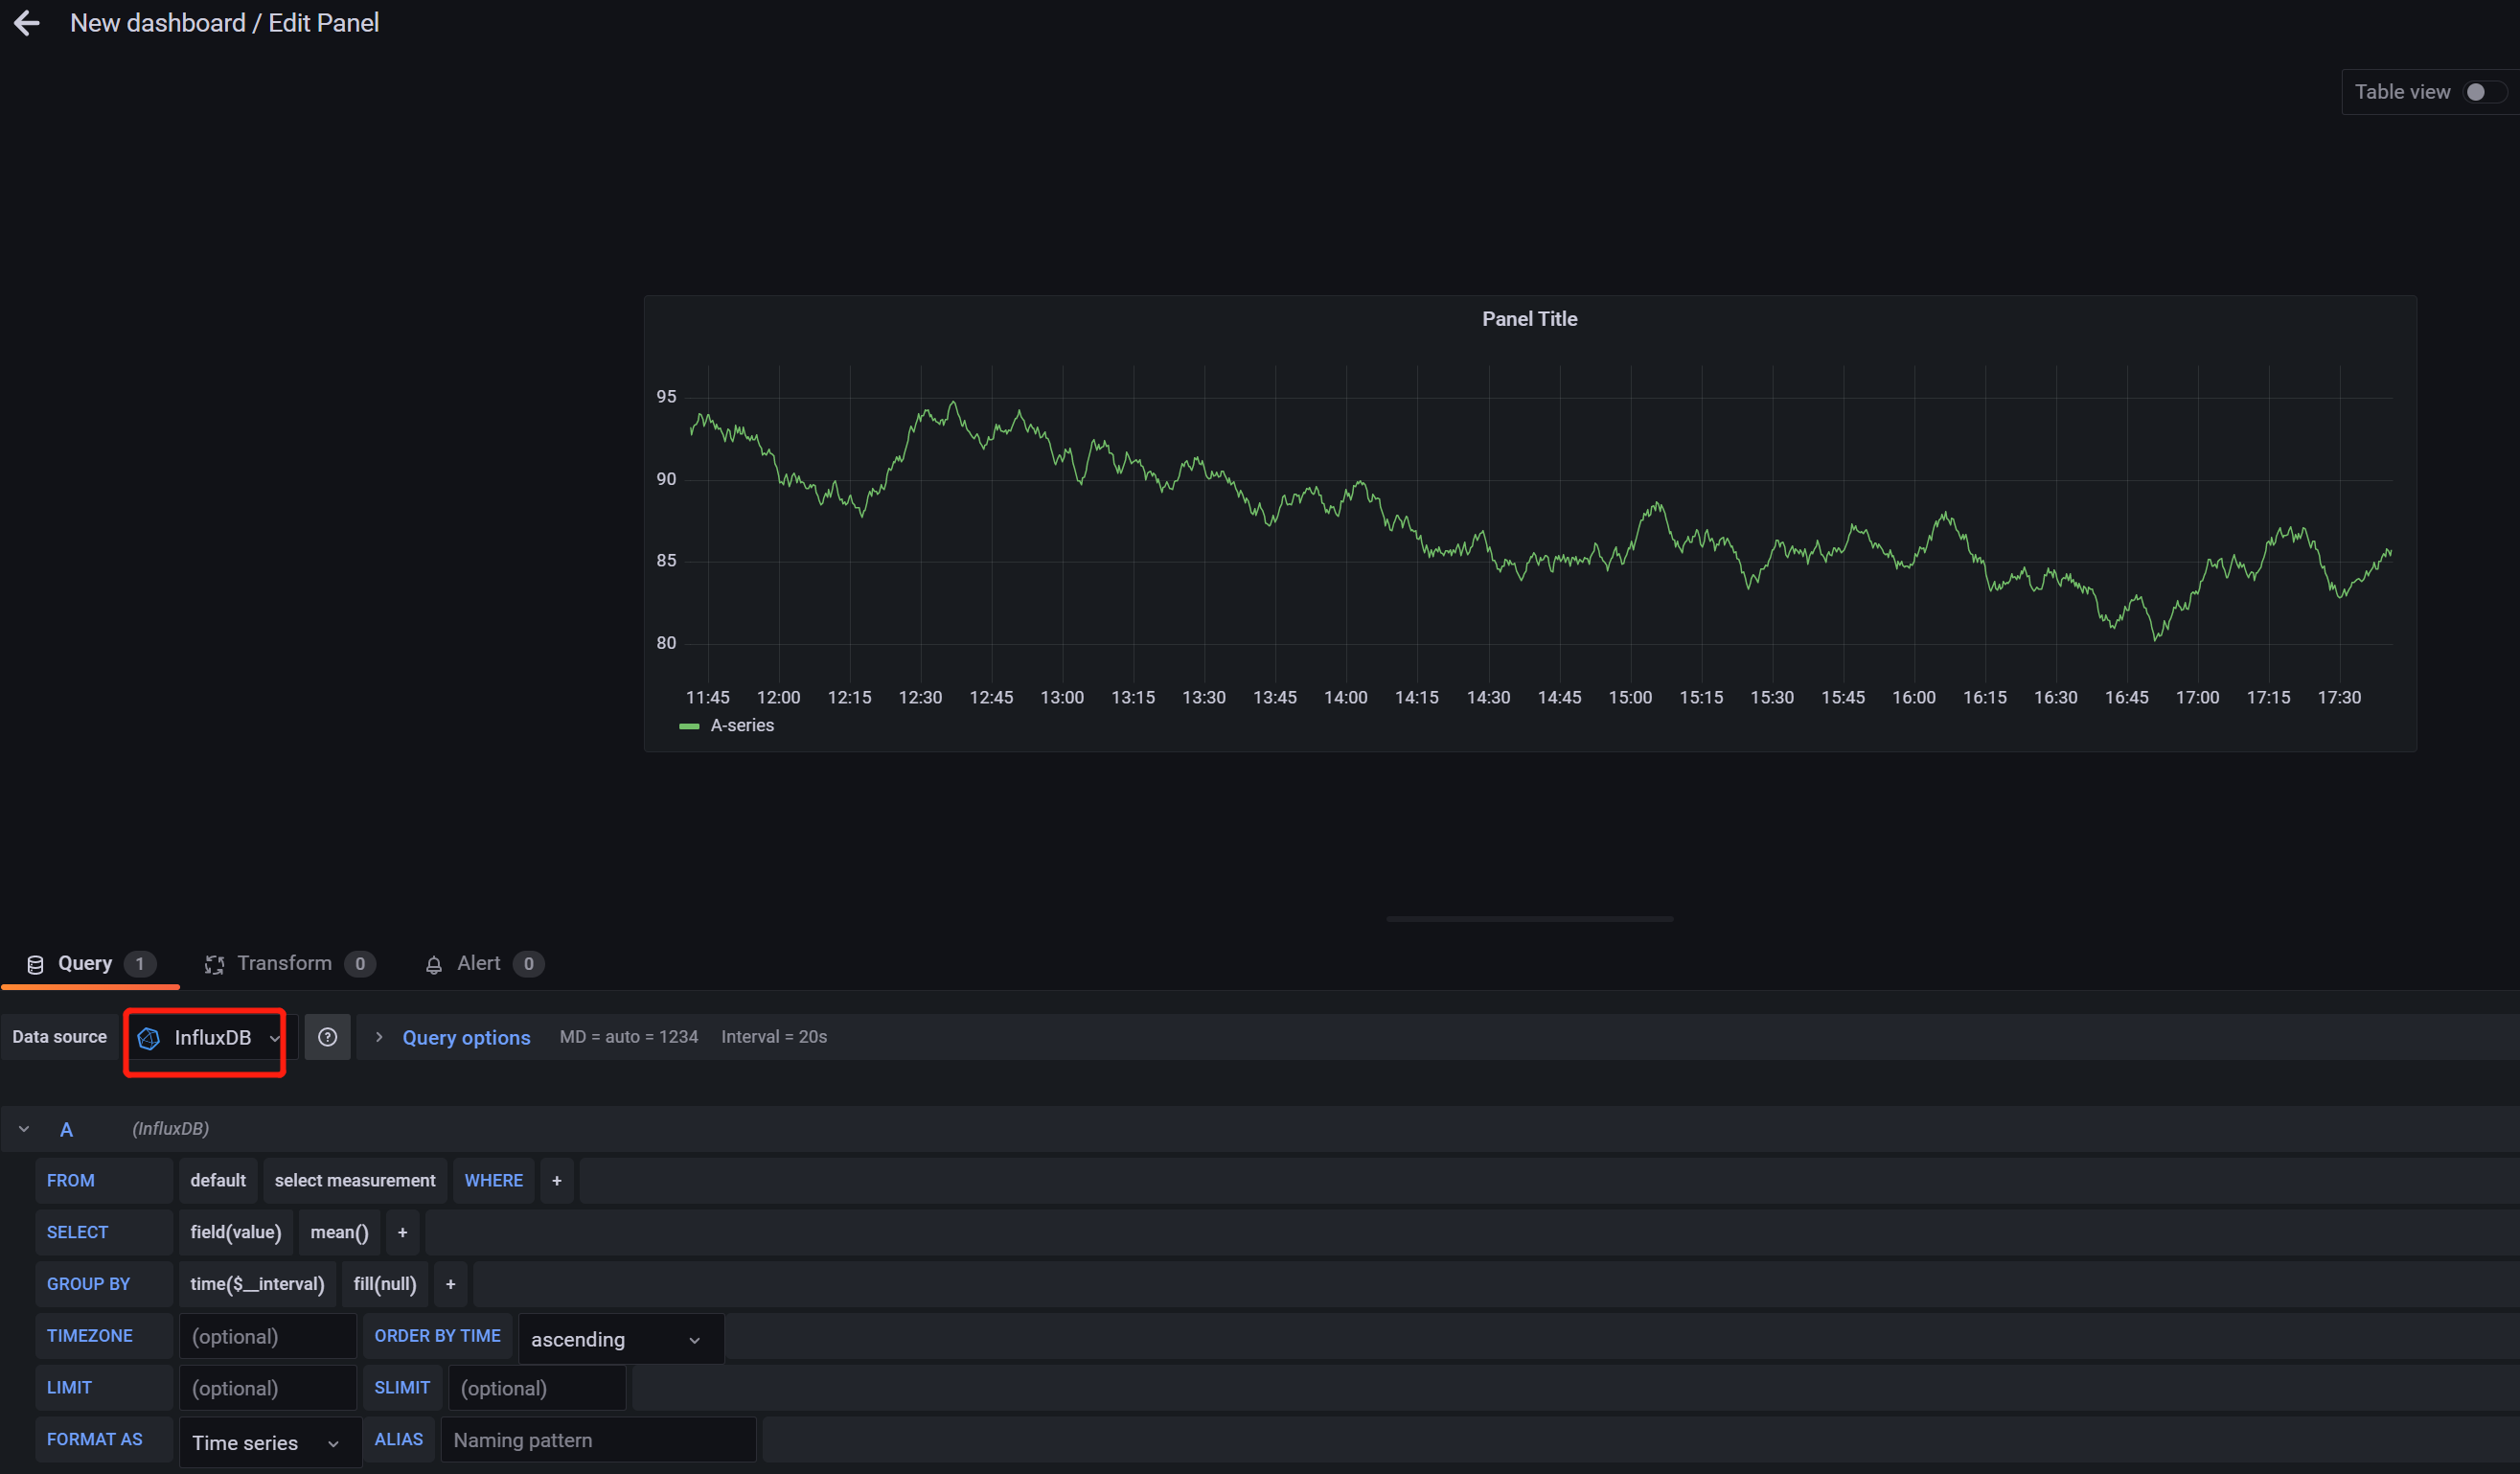Toggle A-series visibility in the legend
The image size is (2520, 1474).
741,726
